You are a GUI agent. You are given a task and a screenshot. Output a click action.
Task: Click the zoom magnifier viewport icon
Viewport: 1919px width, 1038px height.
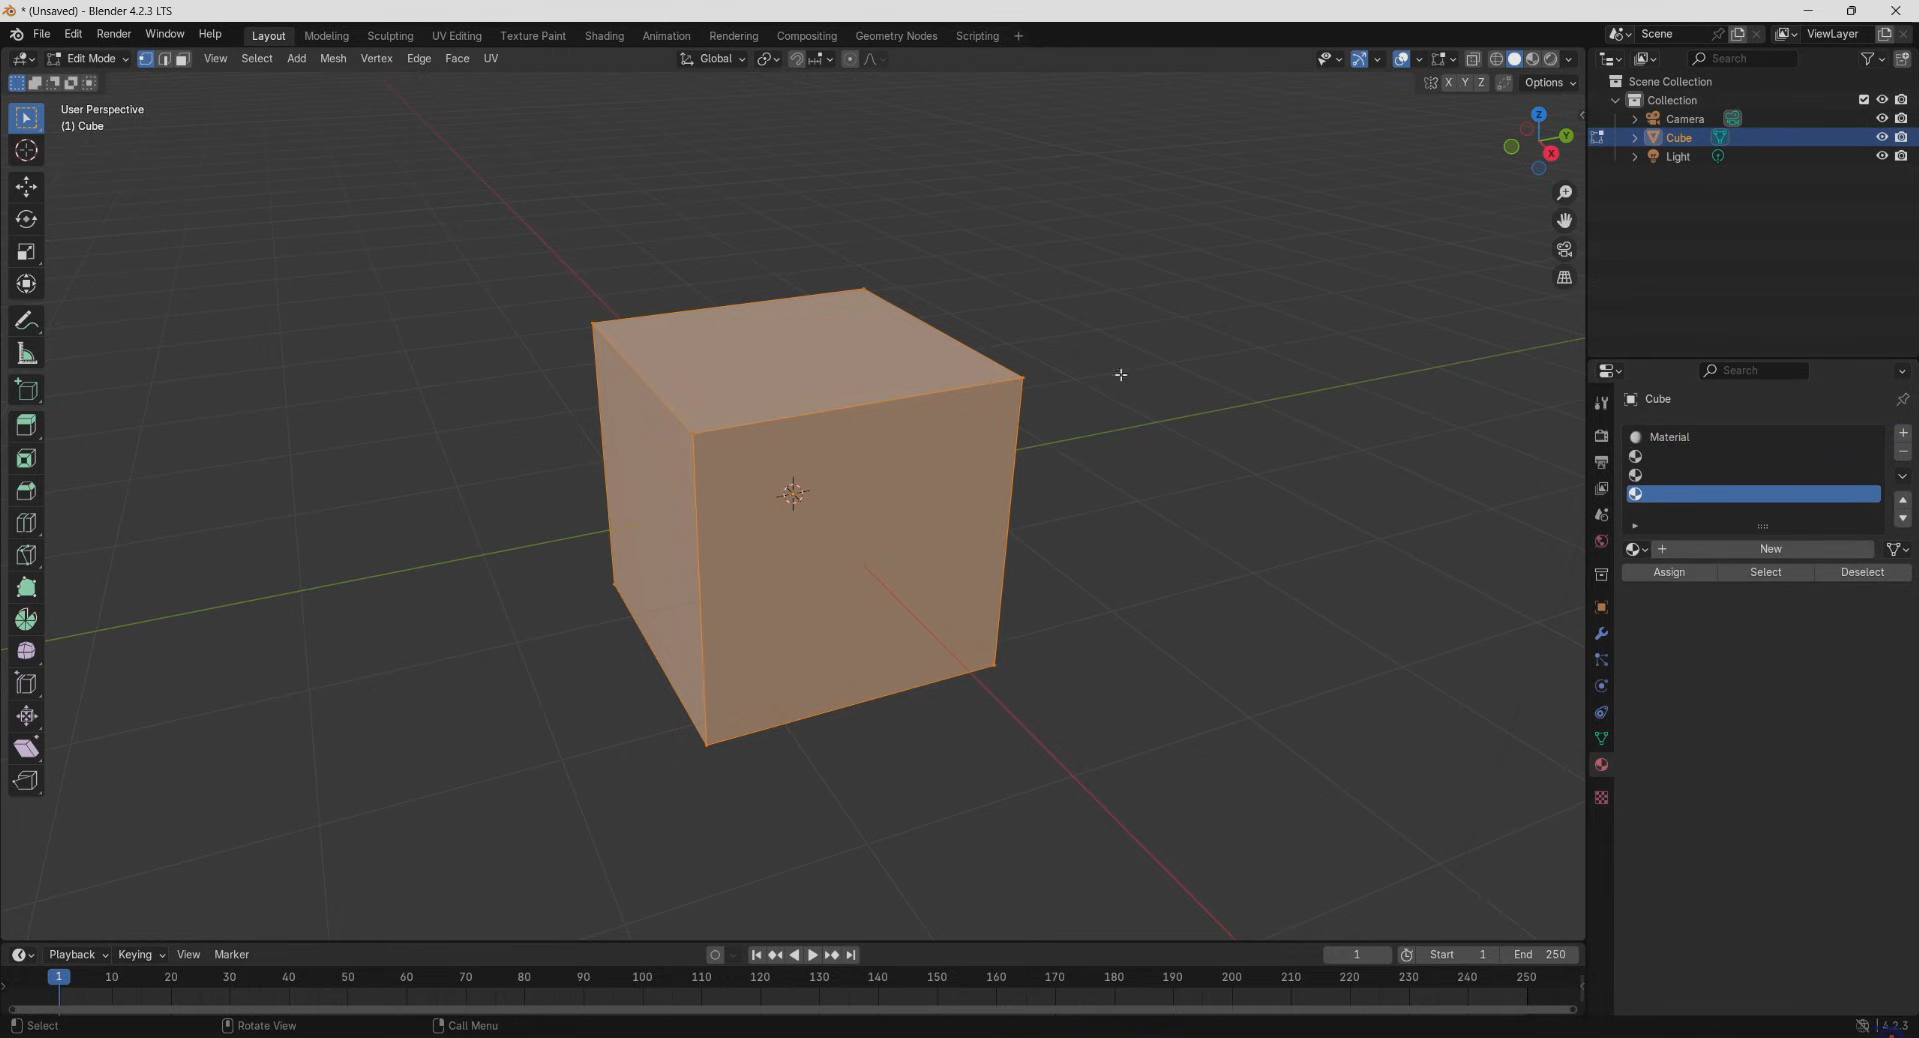[1564, 193]
